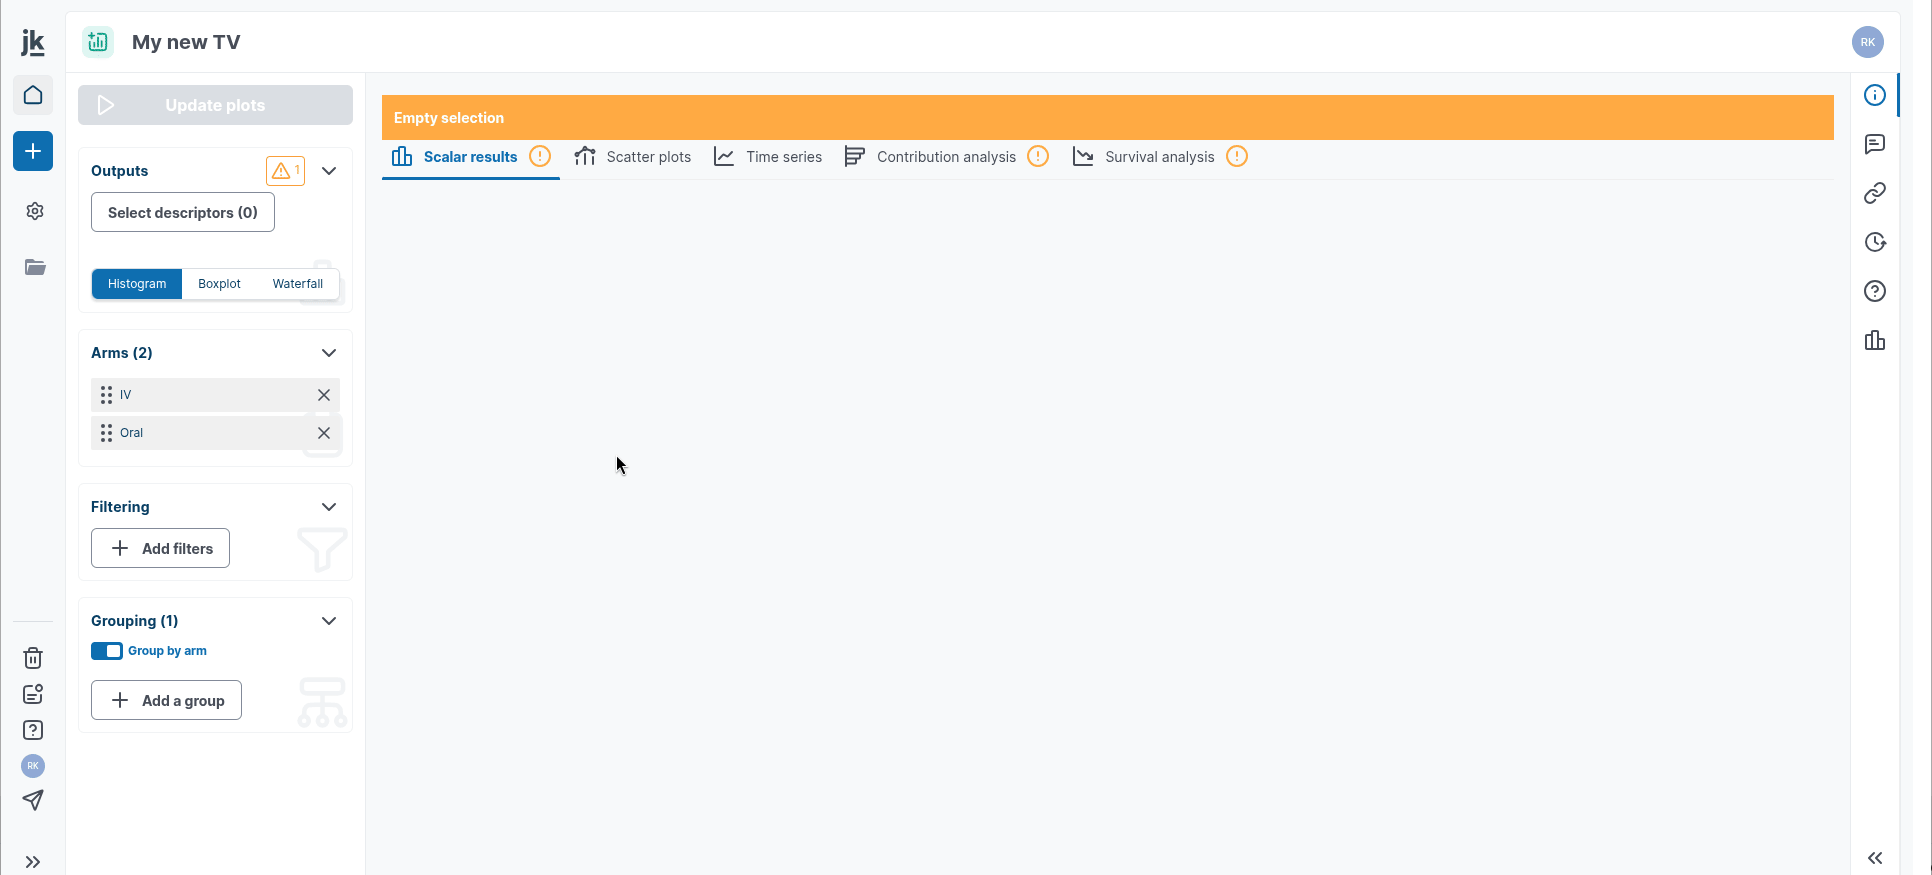Click the home icon in left sidebar
This screenshot has width=1932, height=875.
click(33, 95)
